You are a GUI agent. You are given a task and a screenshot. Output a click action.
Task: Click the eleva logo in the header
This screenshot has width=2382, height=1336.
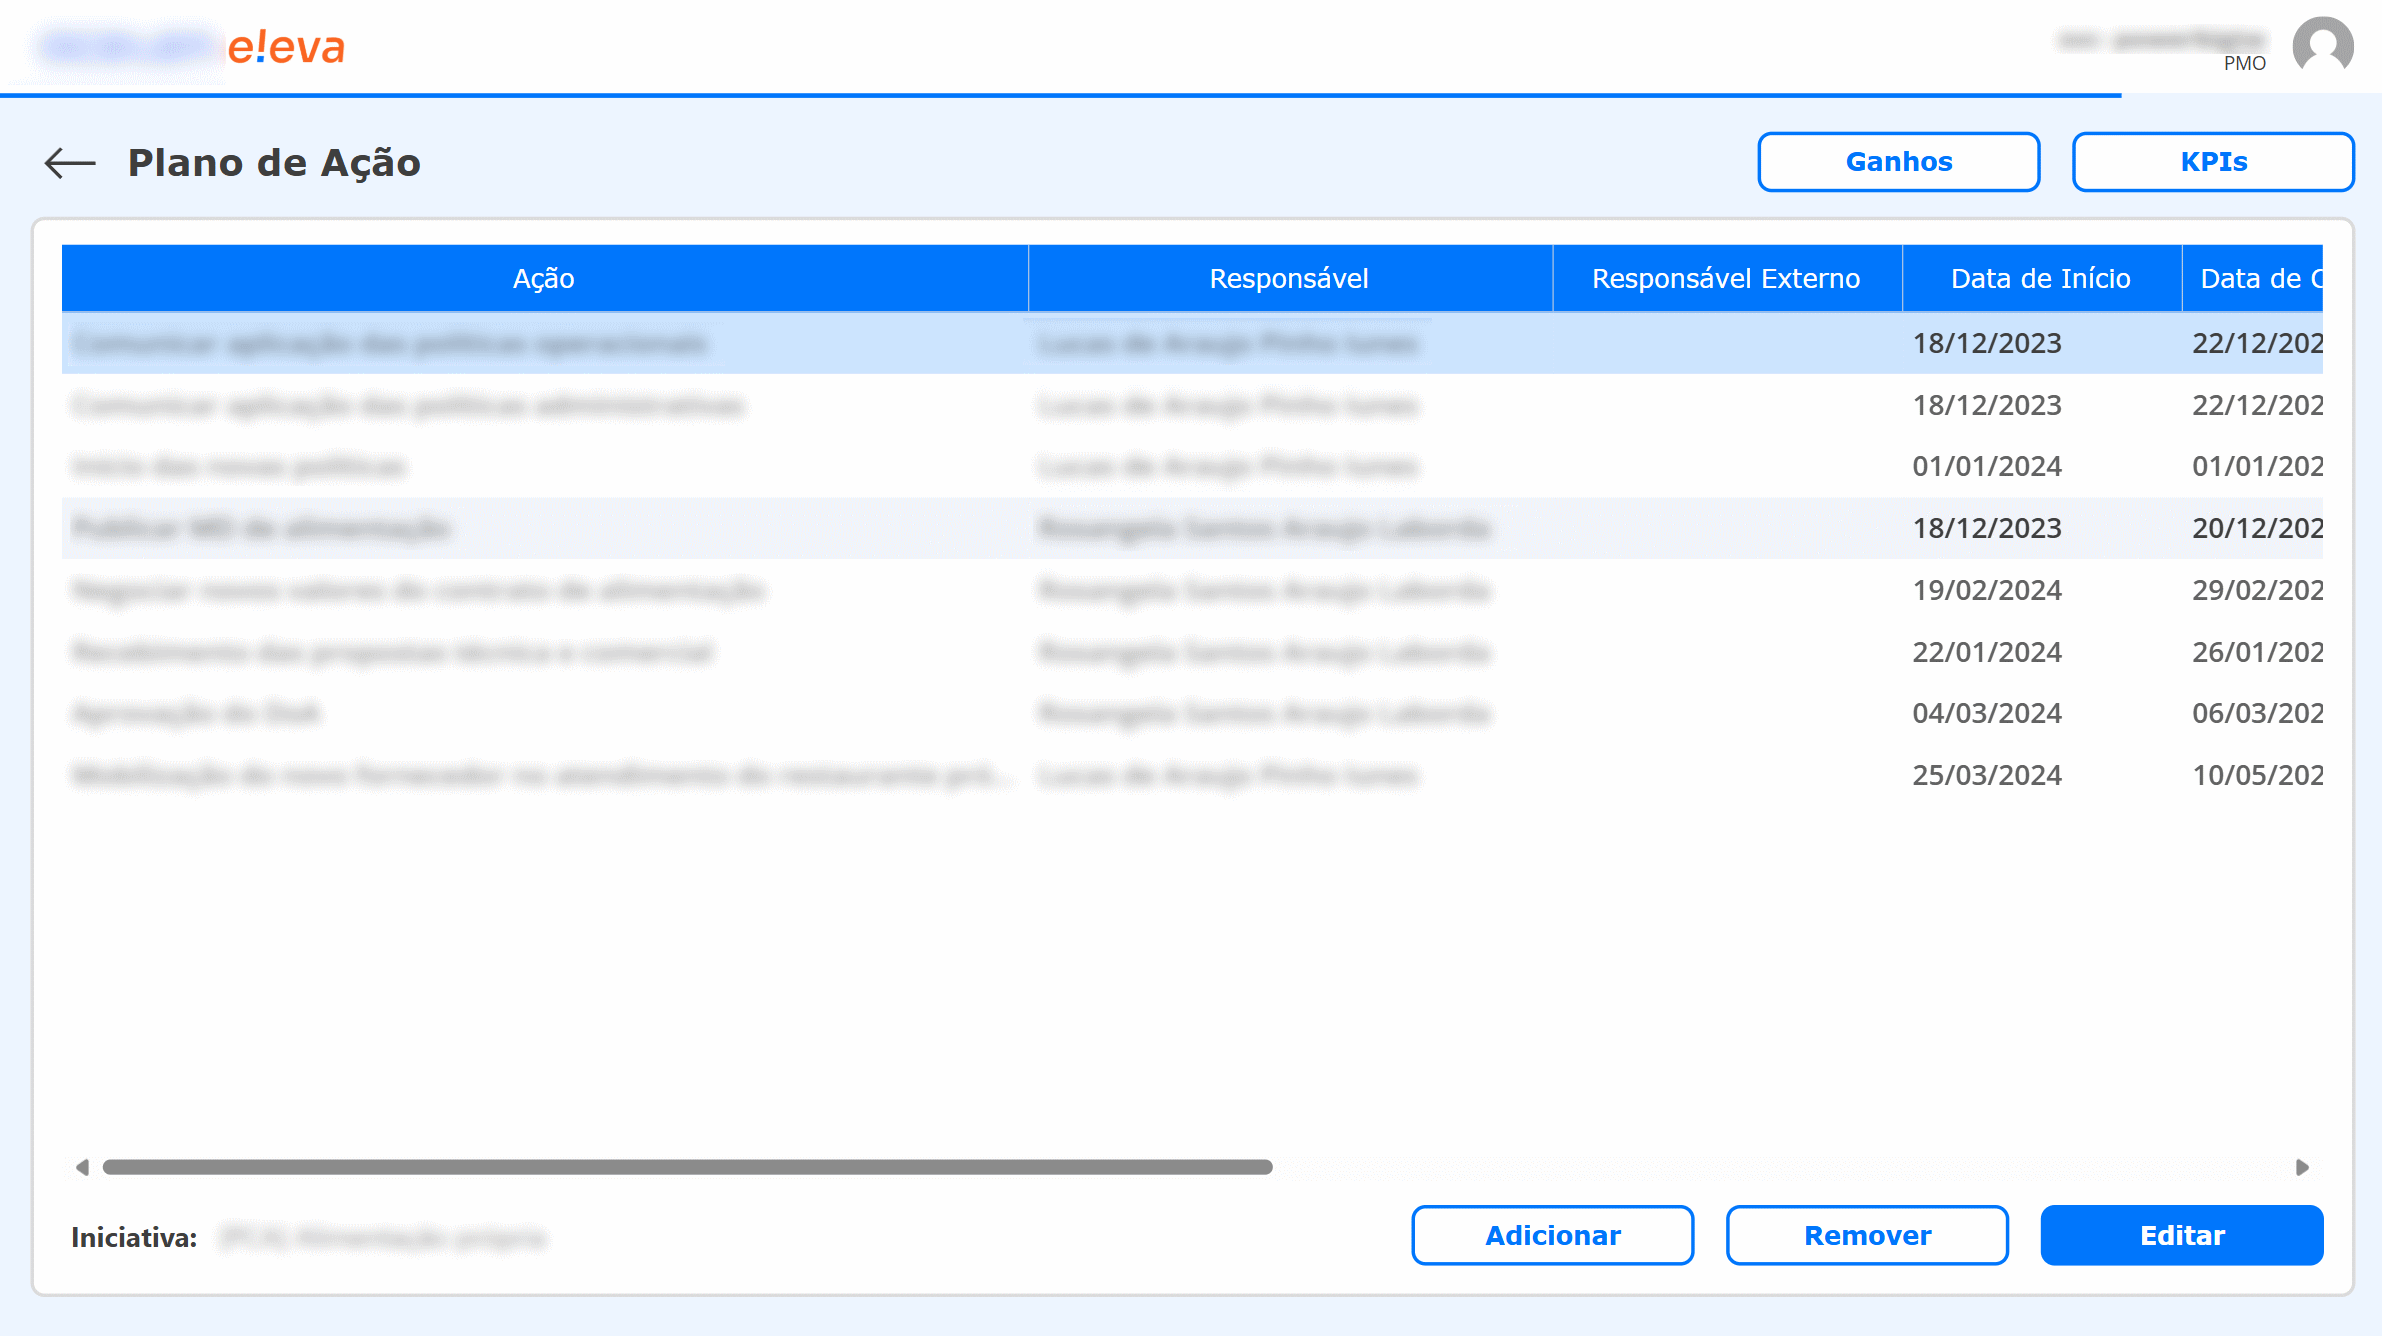coord(287,46)
